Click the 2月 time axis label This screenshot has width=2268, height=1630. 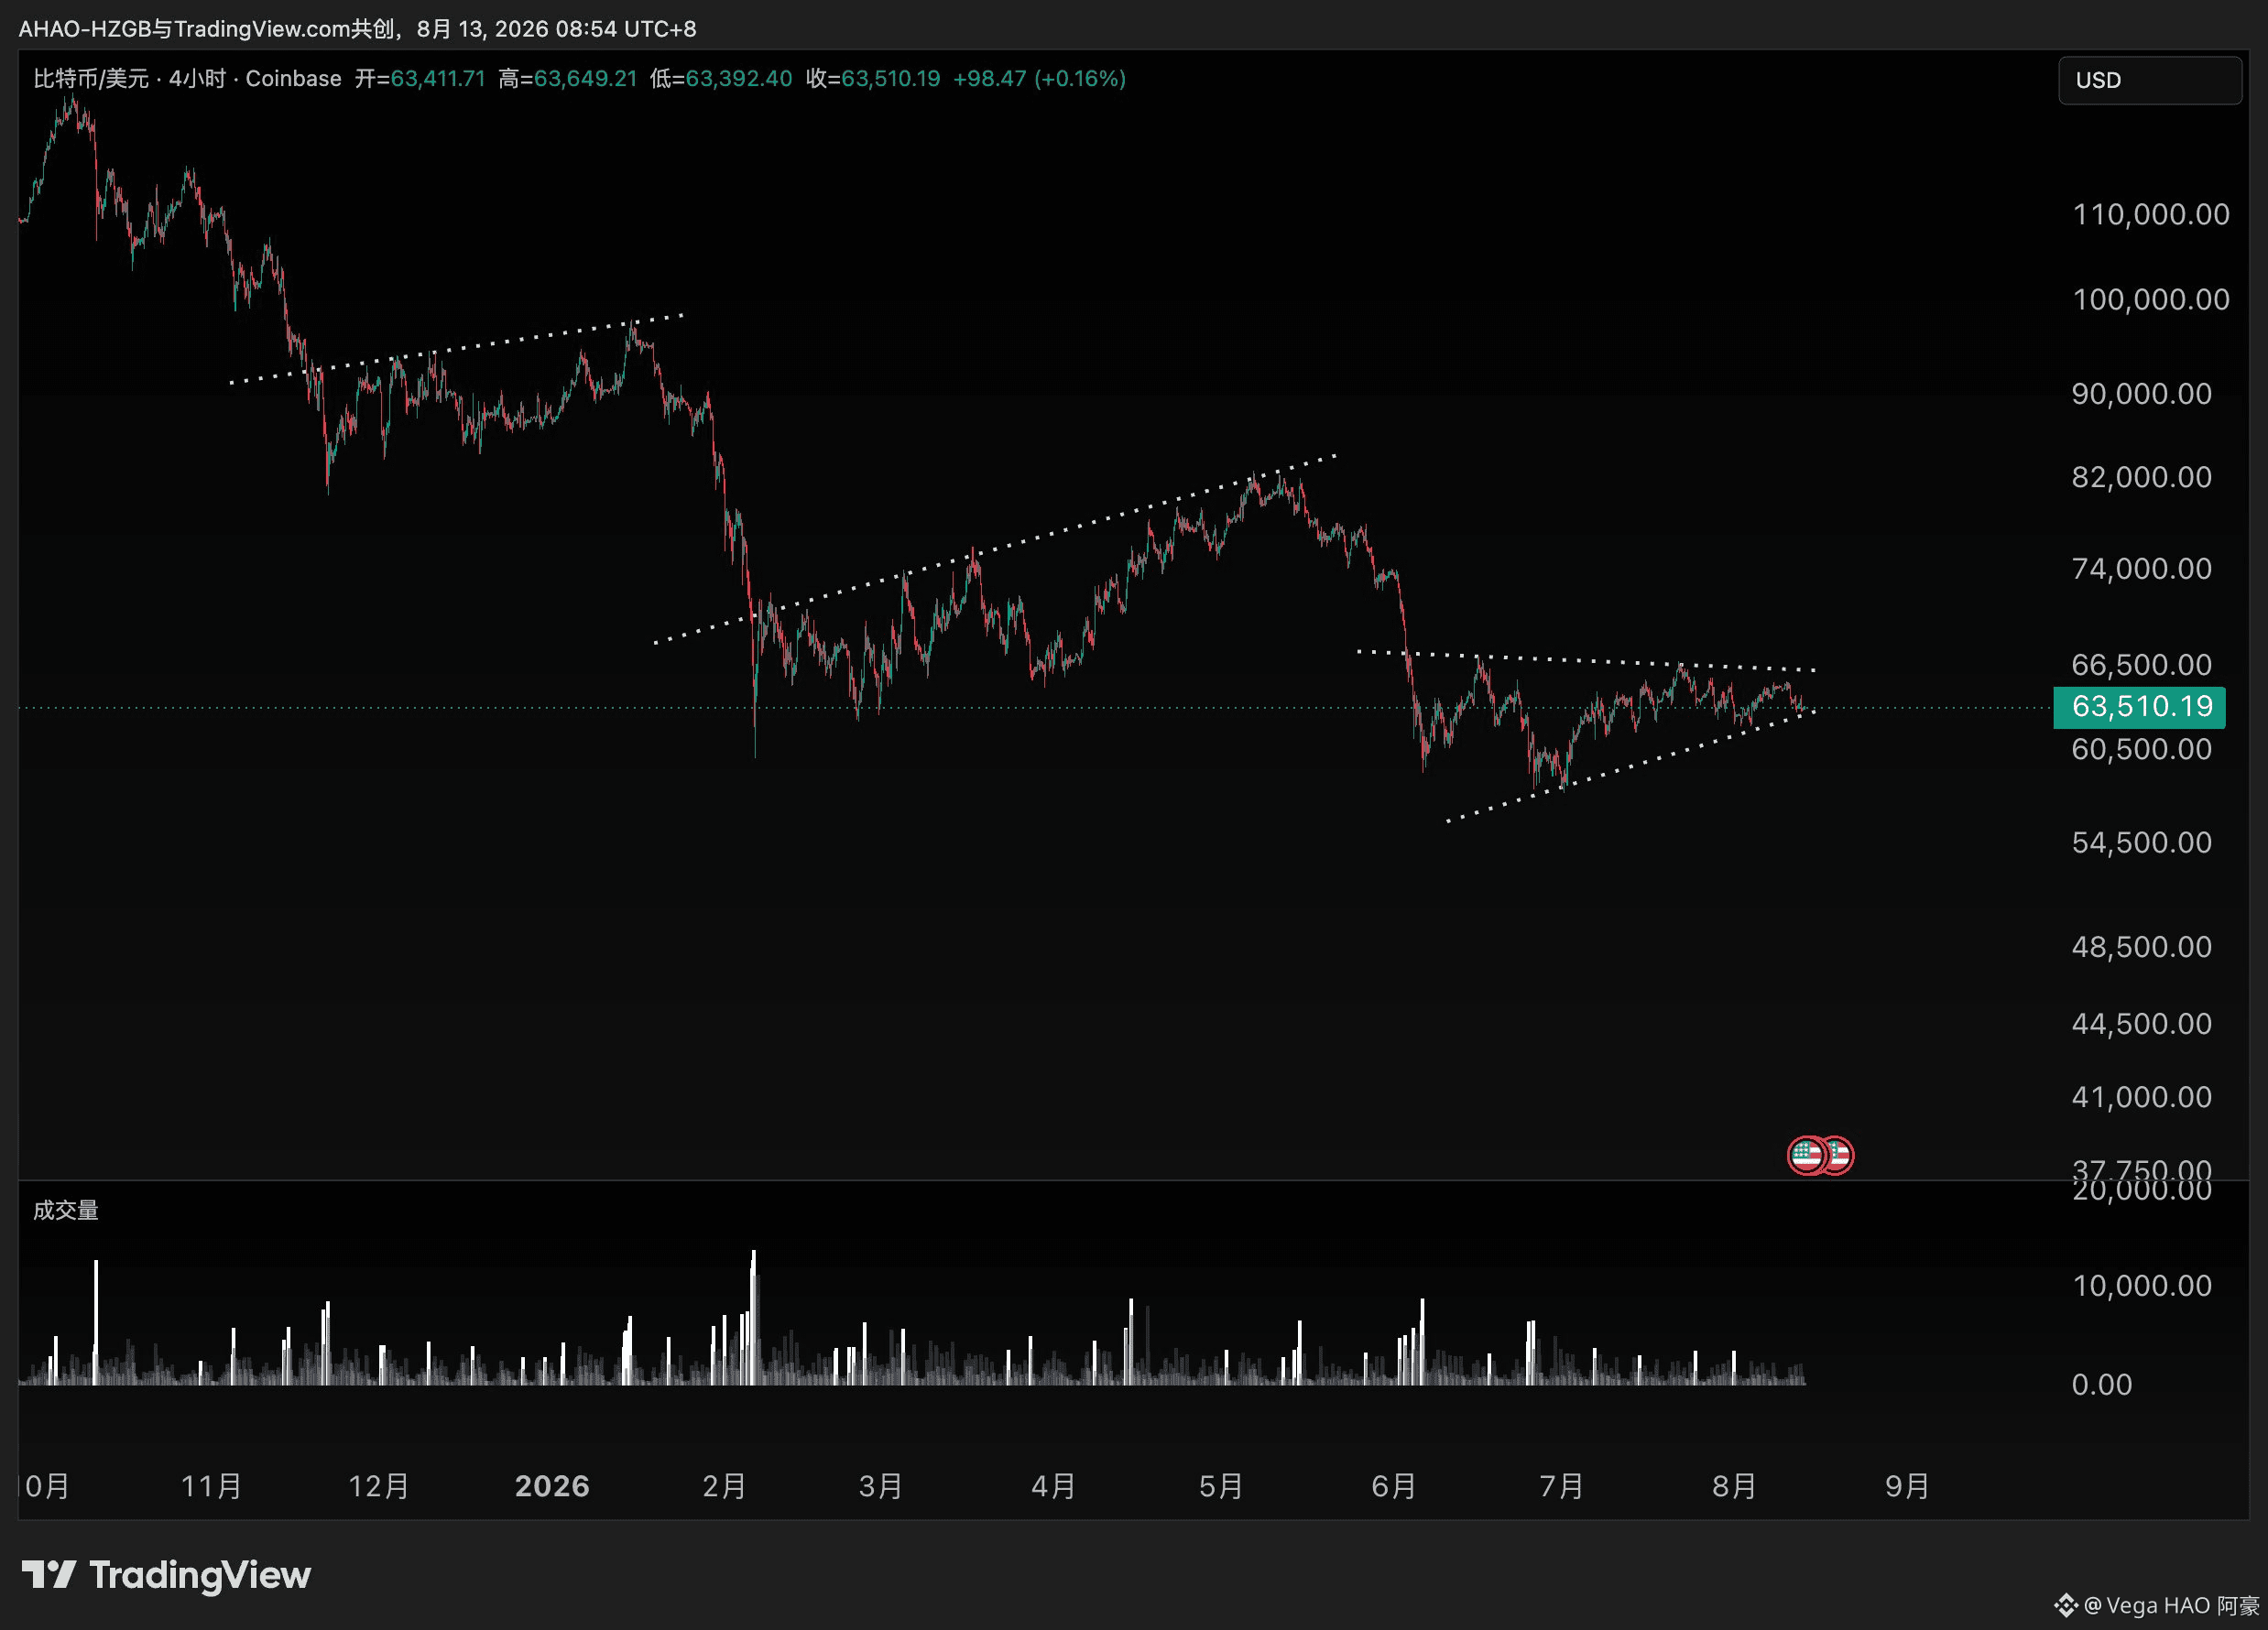click(x=724, y=1486)
